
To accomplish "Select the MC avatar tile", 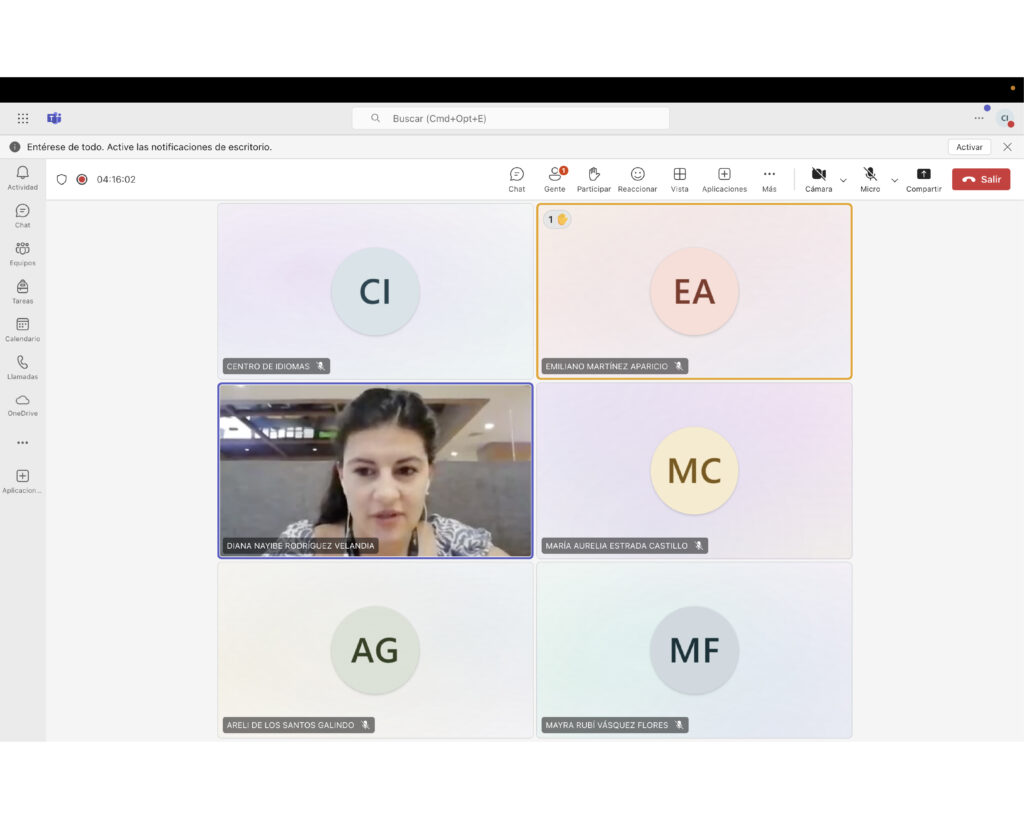I will (x=694, y=470).
